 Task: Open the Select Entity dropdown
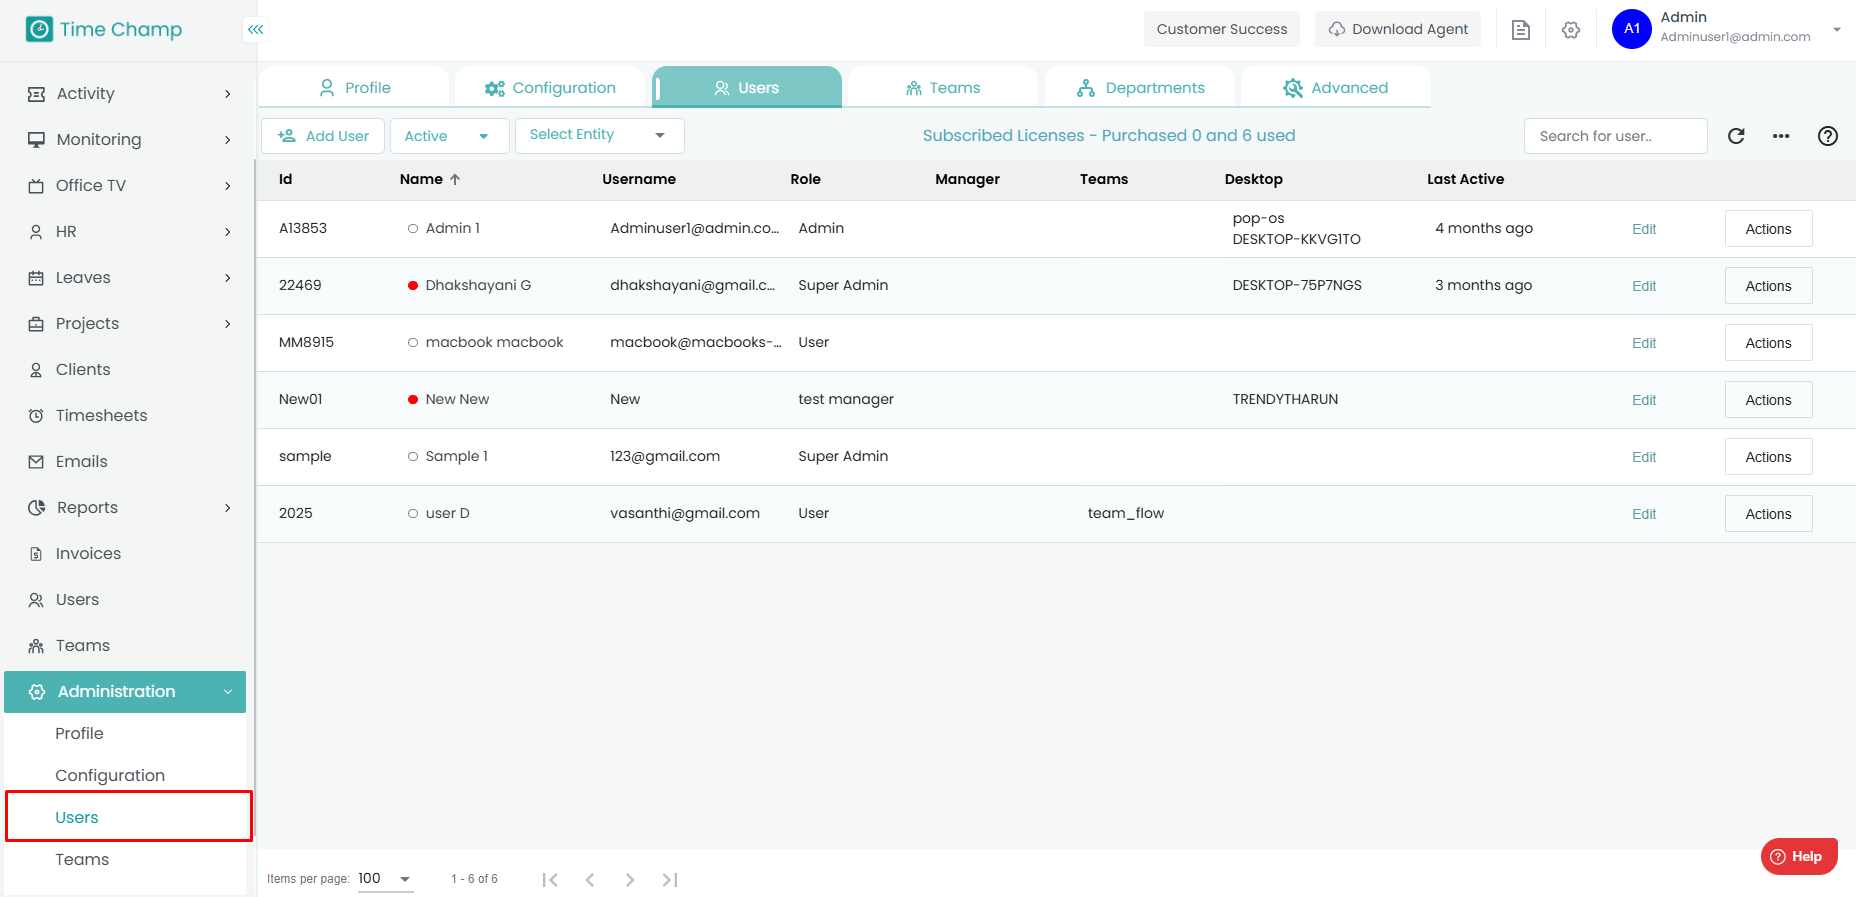[599, 136]
